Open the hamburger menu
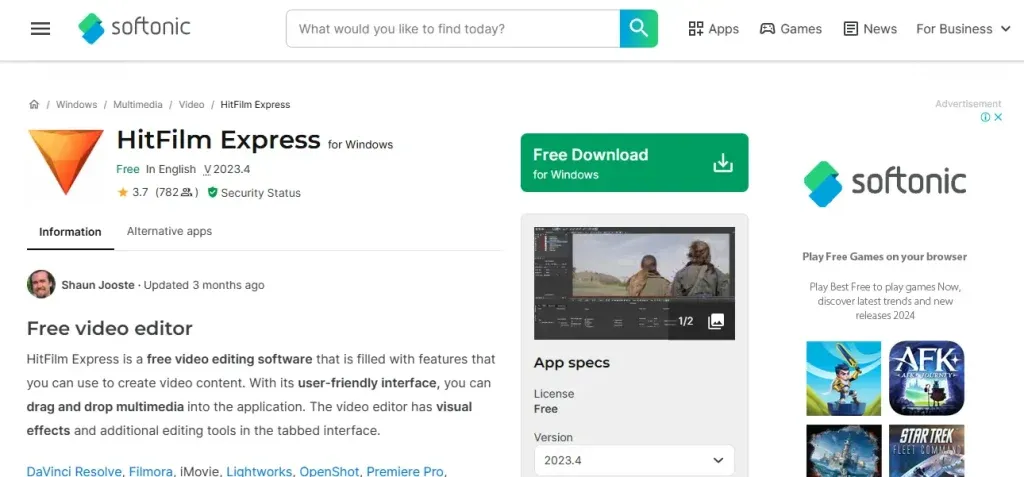The image size is (1024, 477). tap(40, 29)
